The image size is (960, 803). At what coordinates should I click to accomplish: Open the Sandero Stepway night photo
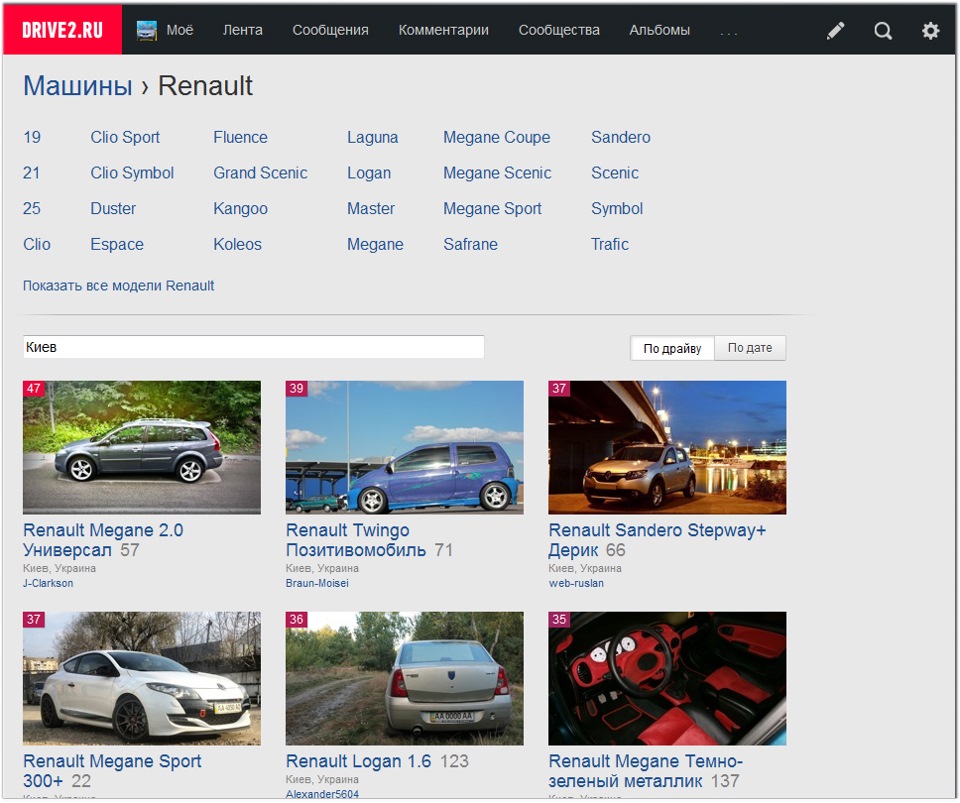point(667,447)
